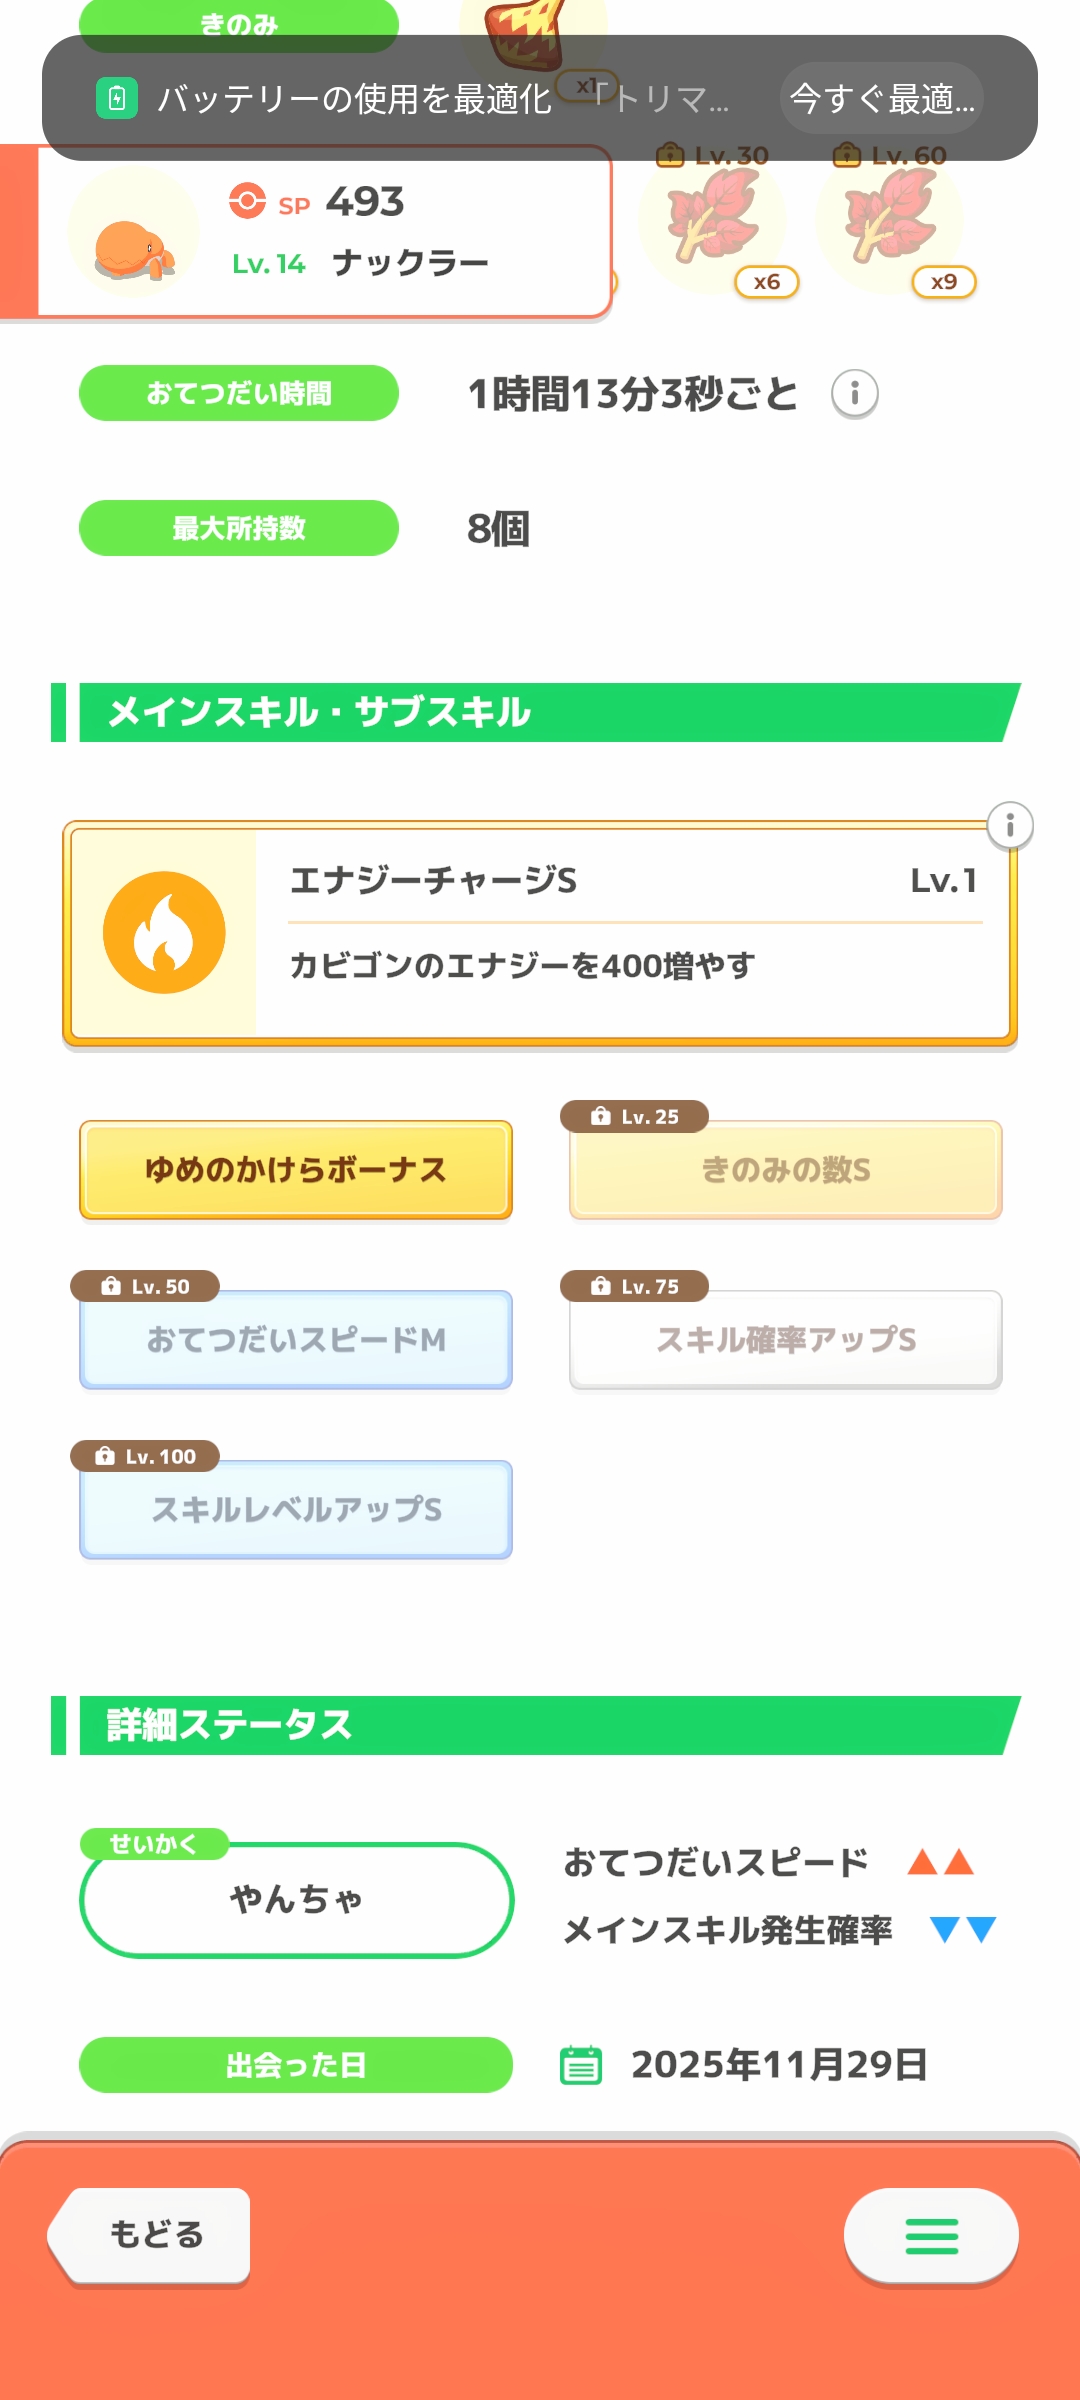
Task: Tap the Lv.30 locked berry icon
Action: 712,218
